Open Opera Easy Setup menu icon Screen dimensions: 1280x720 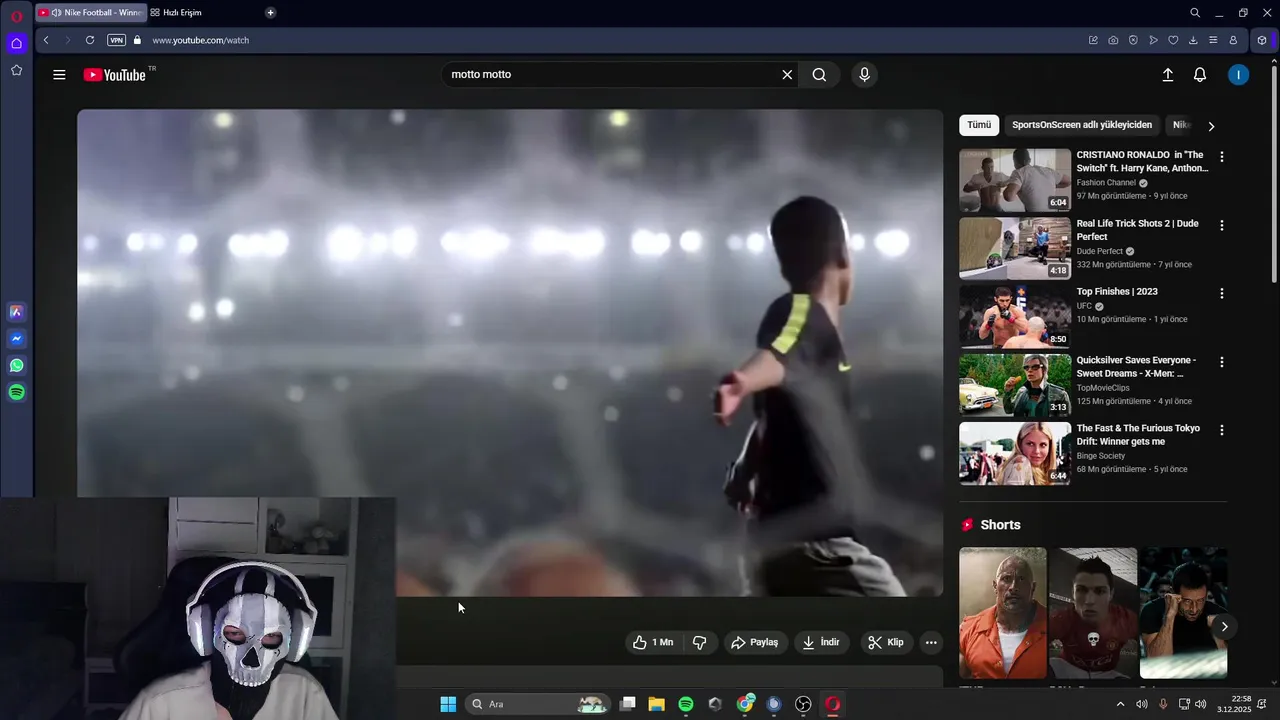click(1213, 40)
